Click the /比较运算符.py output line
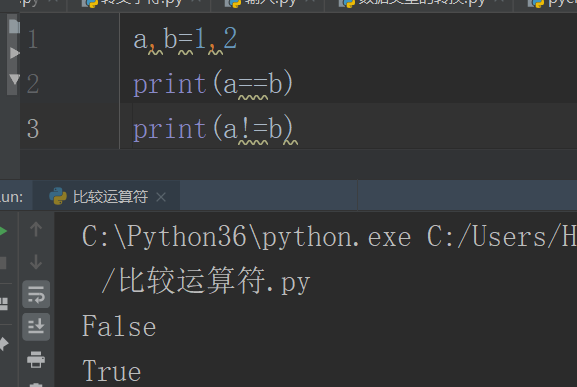This screenshot has width=577, height=387. [206, 281]
